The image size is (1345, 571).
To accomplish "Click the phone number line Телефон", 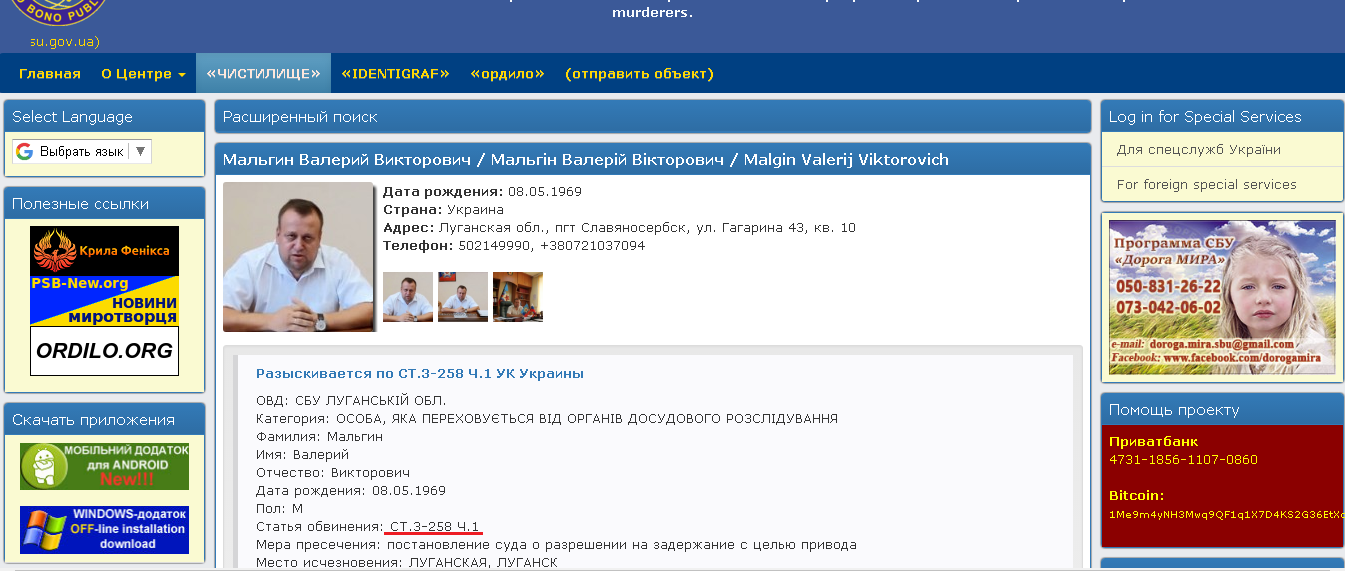I will [514, 246].
